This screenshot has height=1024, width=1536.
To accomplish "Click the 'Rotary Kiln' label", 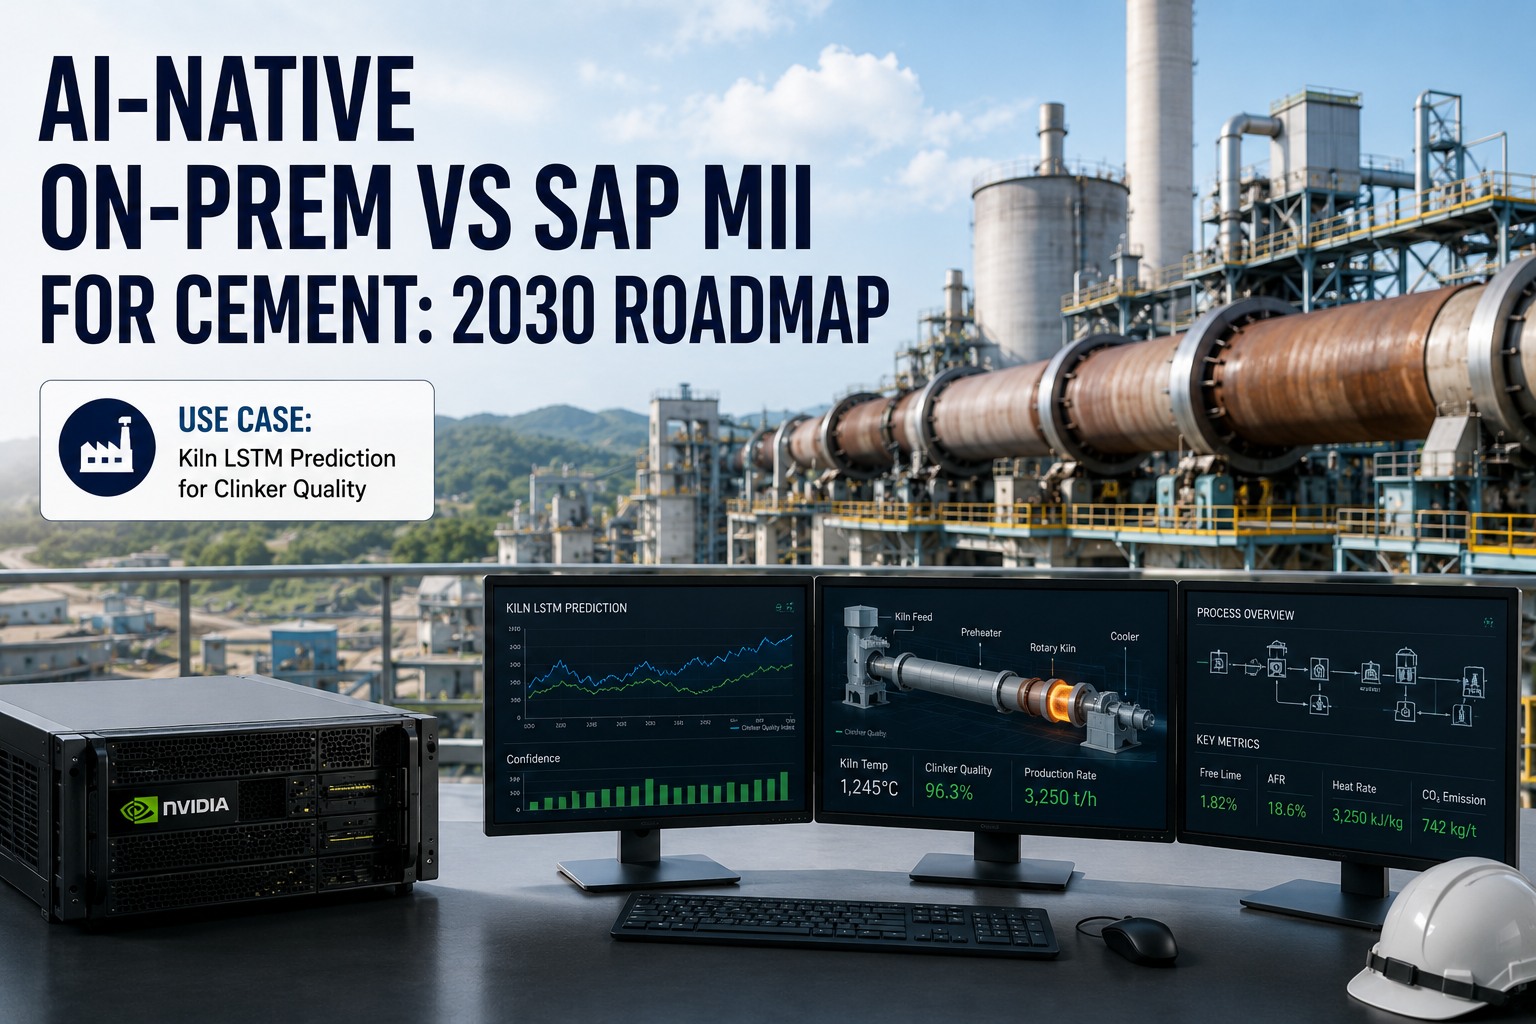I will (x=1053, y=648).
